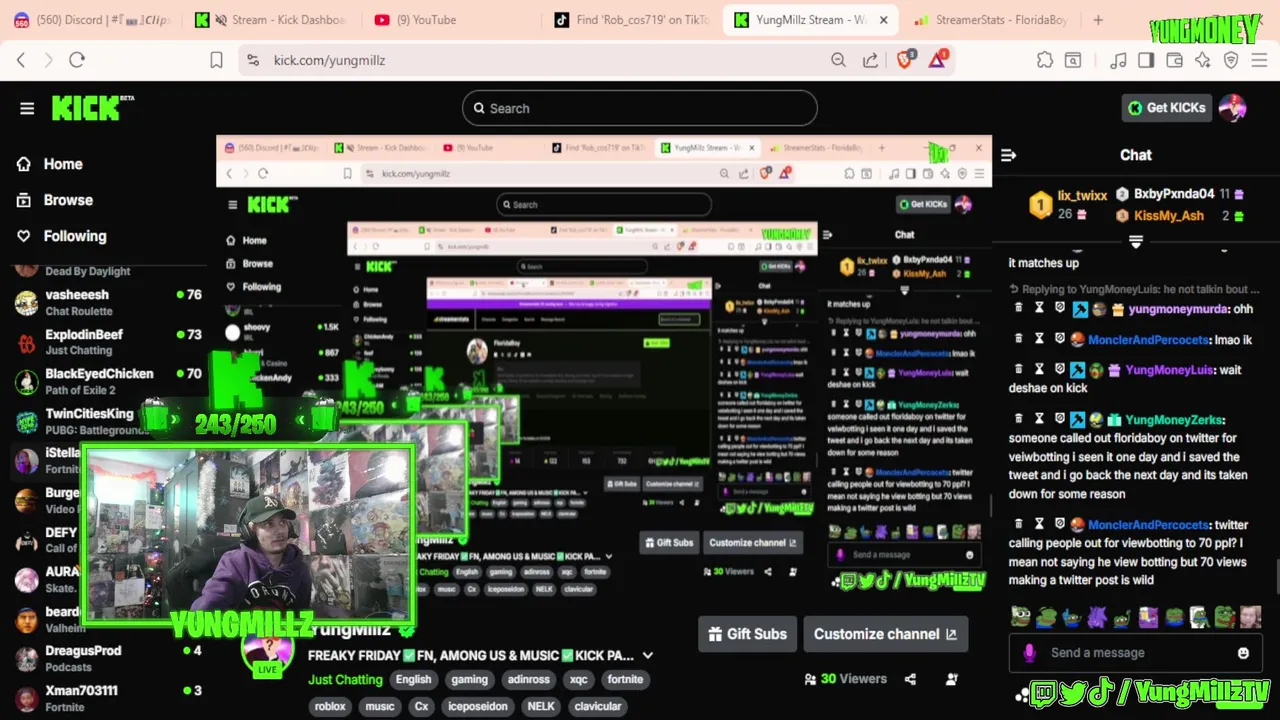Go back with the browser back arrow
Image resolution: width=1280 pixels, height=720 pixels.
[x=21, y=60]
